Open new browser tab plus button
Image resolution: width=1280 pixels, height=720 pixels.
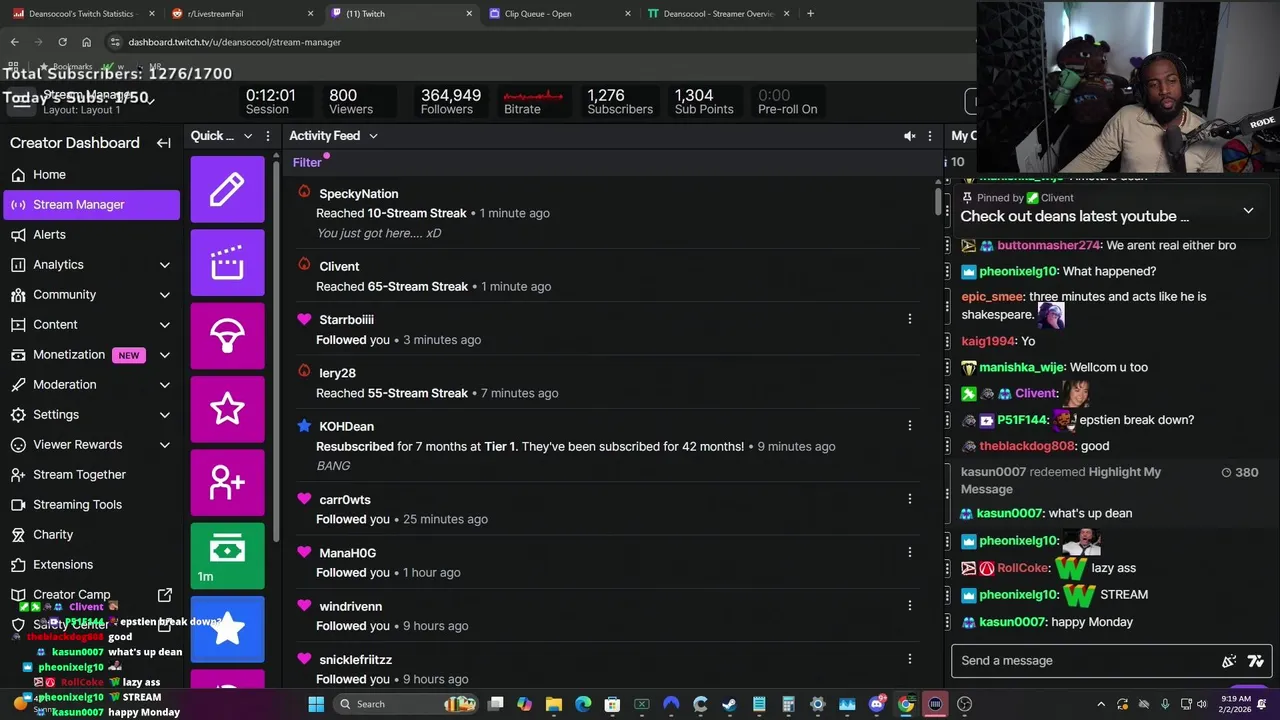click(x=810, y=14)
